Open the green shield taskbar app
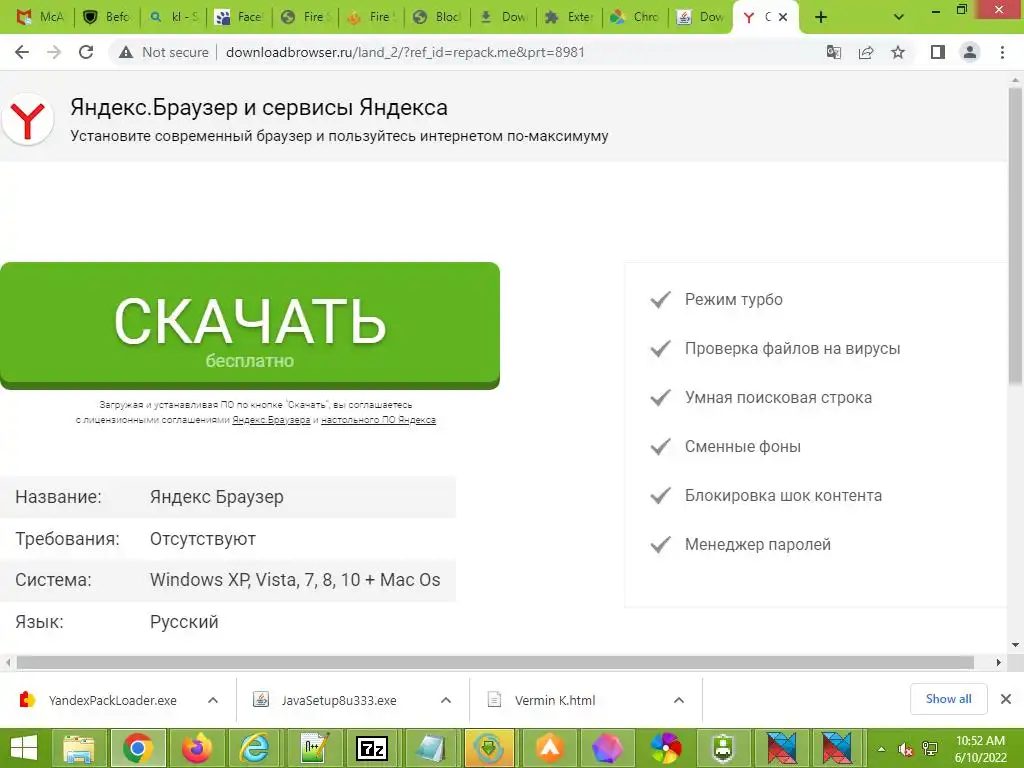Viewport: 1024px width, 768px height. pyautogui.click(x=723, y=748)
